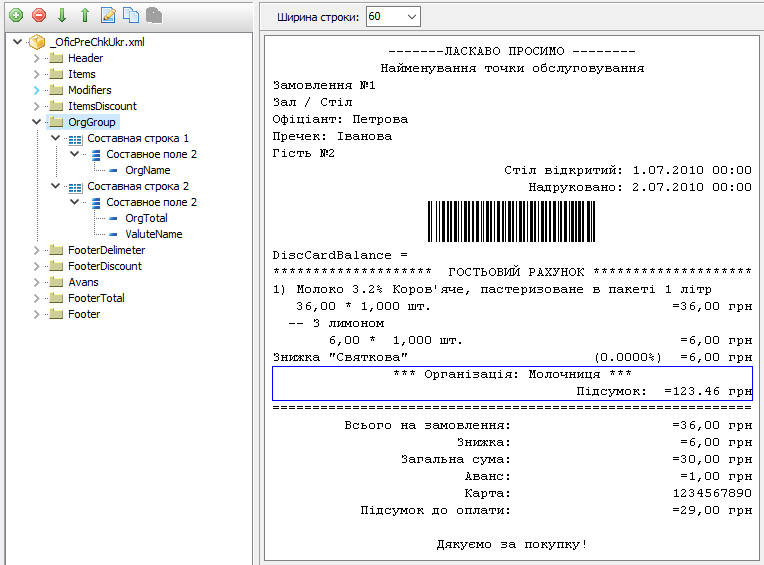Image resolution: width=764 pixels, height=565 pixels.
Task: Click the _OficPreChkUkr.xml package icon
Action: point(37,42)
